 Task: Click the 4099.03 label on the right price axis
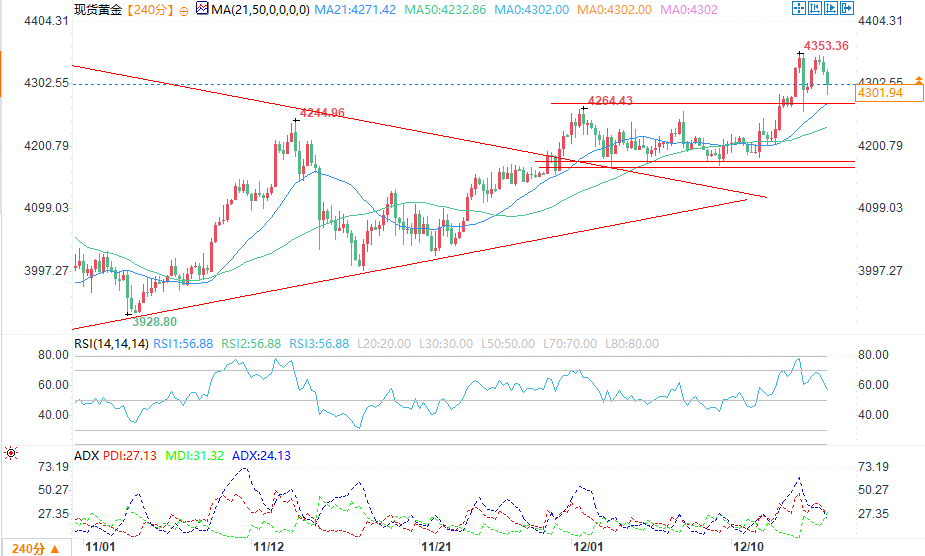tap(880, 207)
